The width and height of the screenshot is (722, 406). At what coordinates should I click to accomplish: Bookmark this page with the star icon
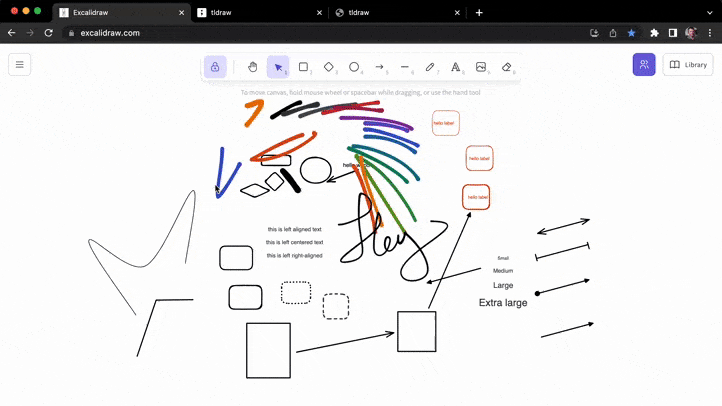(x=631, y=33)
